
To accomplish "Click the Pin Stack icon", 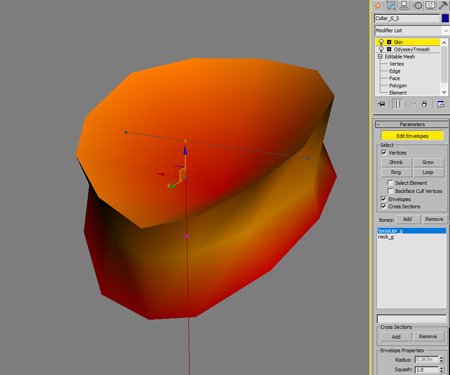I will pyautogui.click(x=382, y=104).
